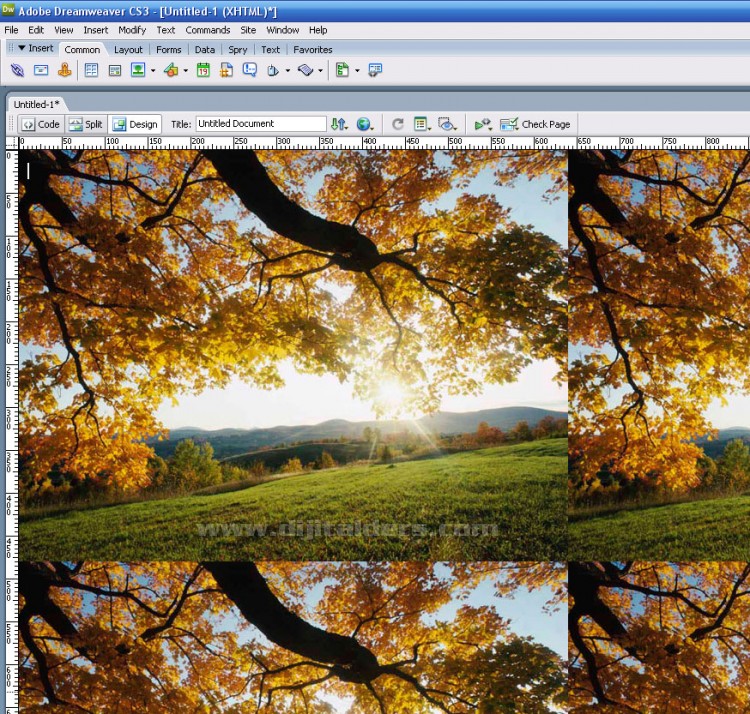Click the Named Anchor icon
The height and width of the screenshot is (714, 750).
[x=65, y=70]
